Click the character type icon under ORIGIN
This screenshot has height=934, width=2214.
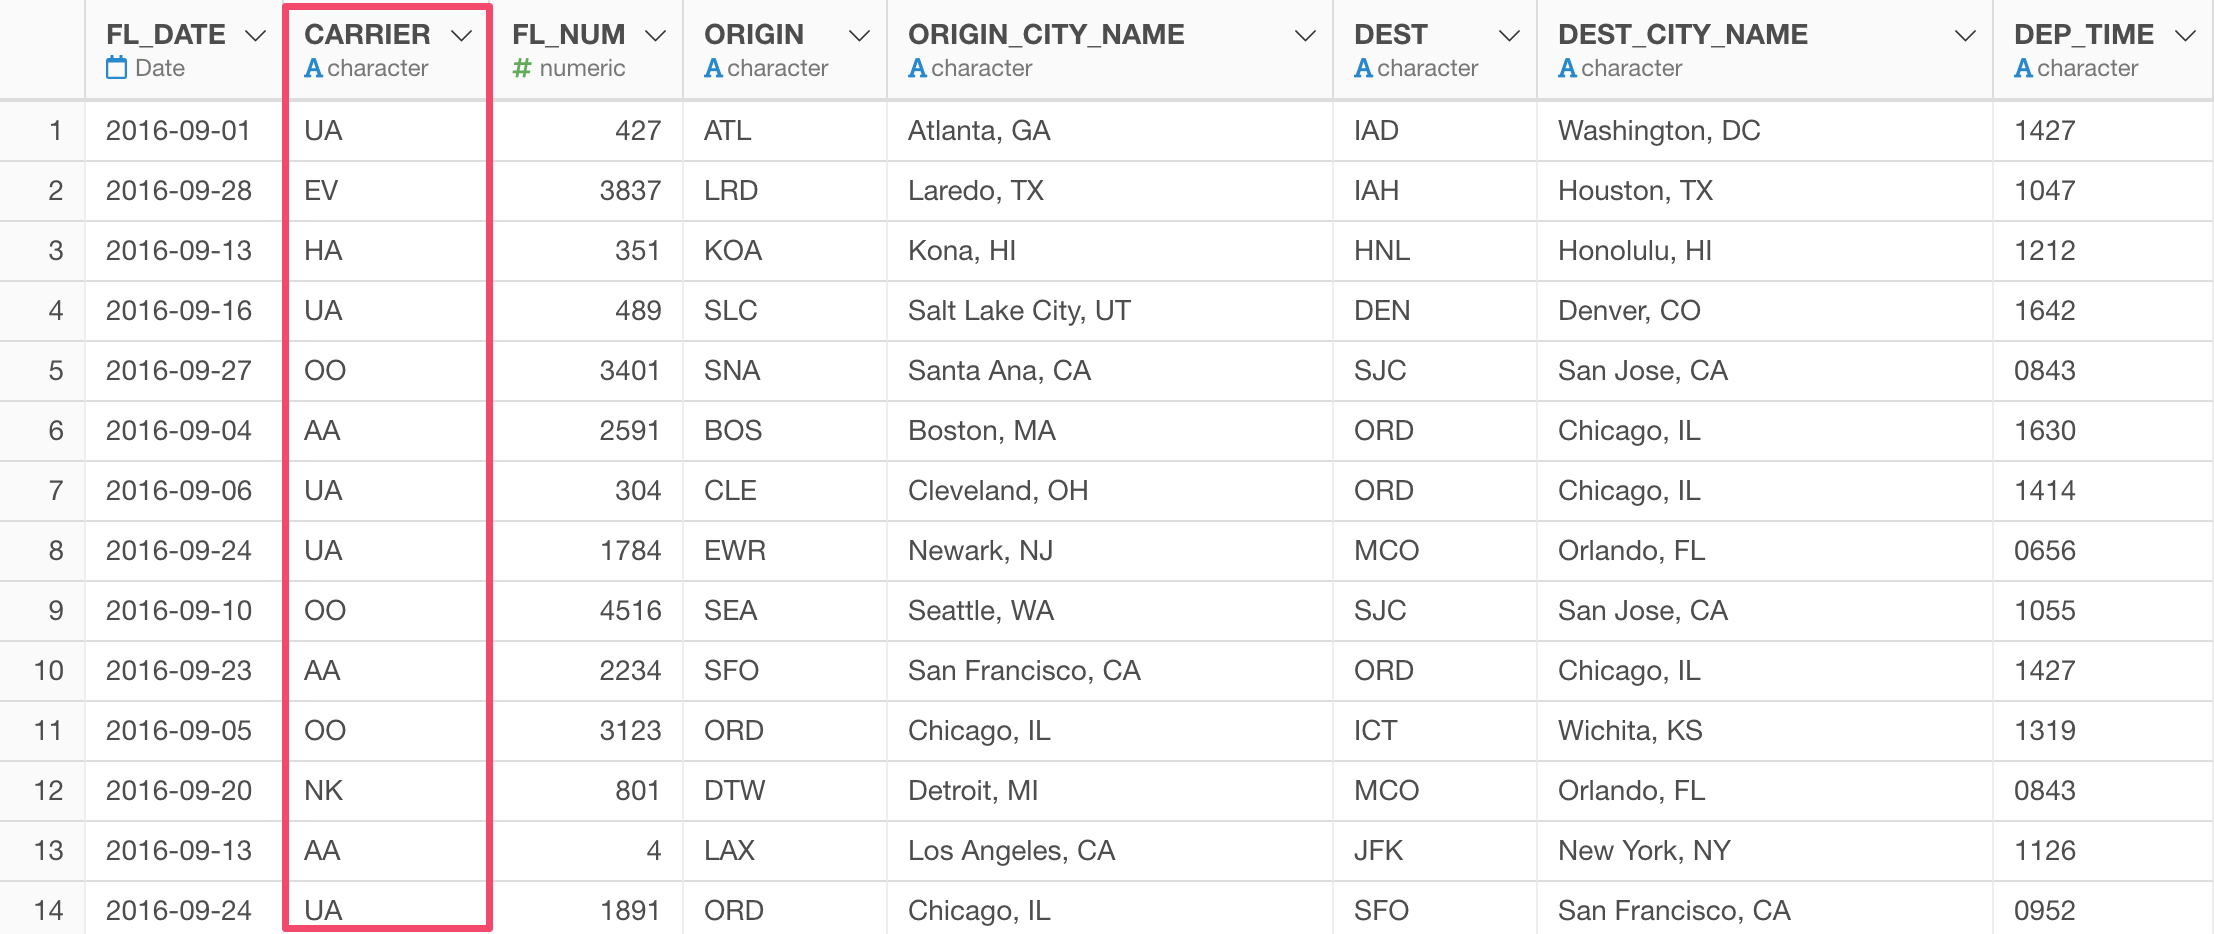pyautogui.click(x=713, y=68)
